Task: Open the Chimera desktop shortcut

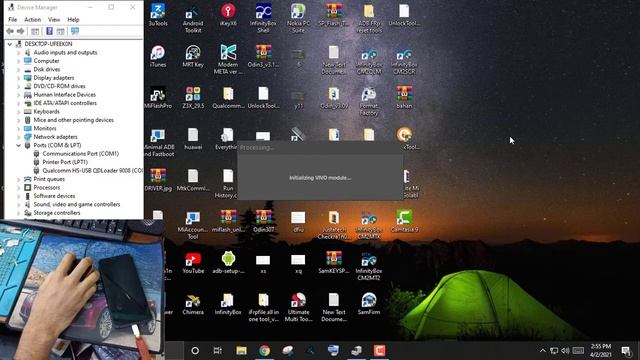Action: coord(193,304)
